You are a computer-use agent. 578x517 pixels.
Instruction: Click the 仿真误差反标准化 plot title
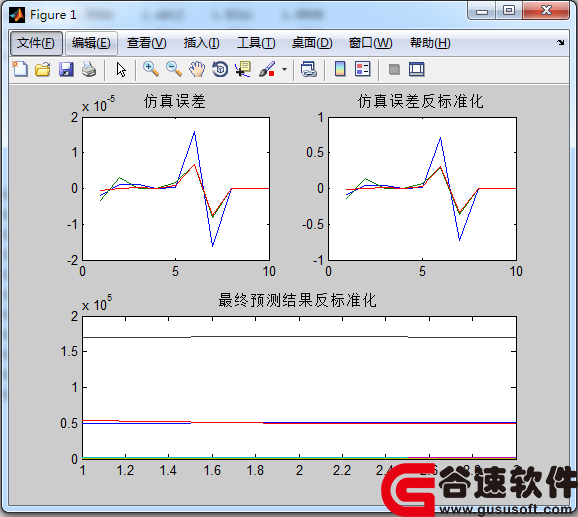pos(420,101)
